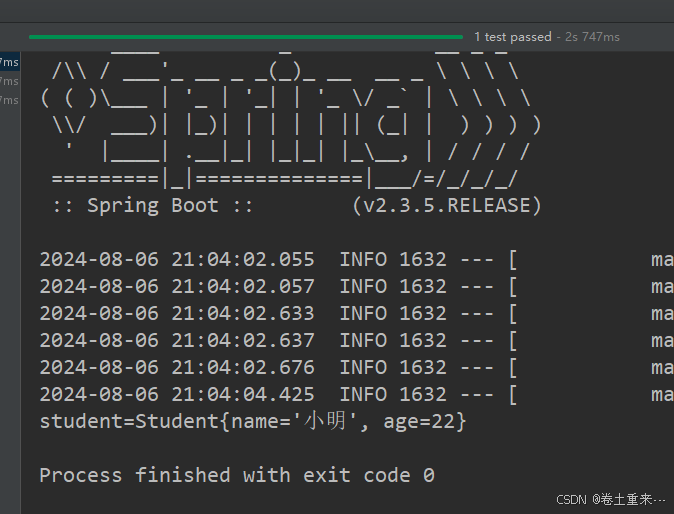Click the '2s 747ms' duration text
Screen dimensions: 674x514
pos(592,37)
